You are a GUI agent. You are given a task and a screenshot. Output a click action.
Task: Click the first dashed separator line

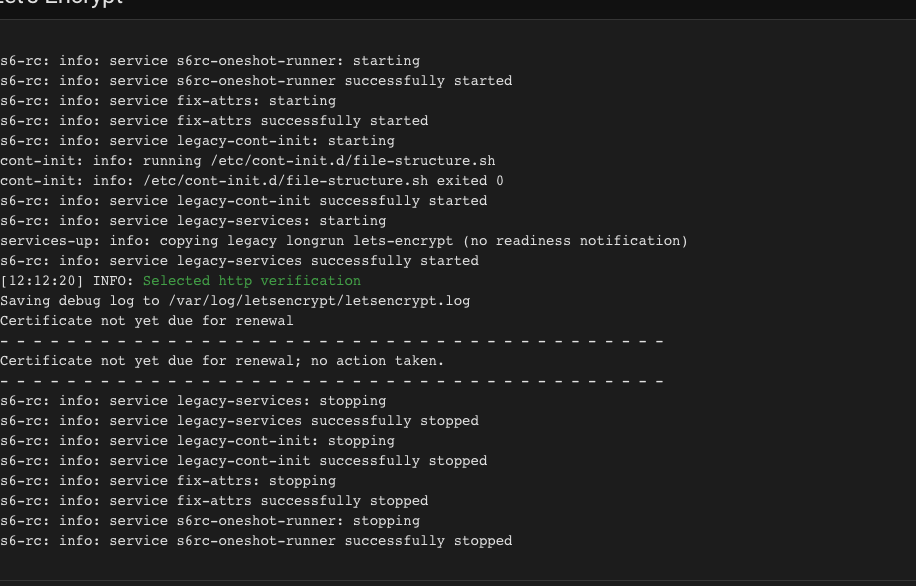click(332, 341)
